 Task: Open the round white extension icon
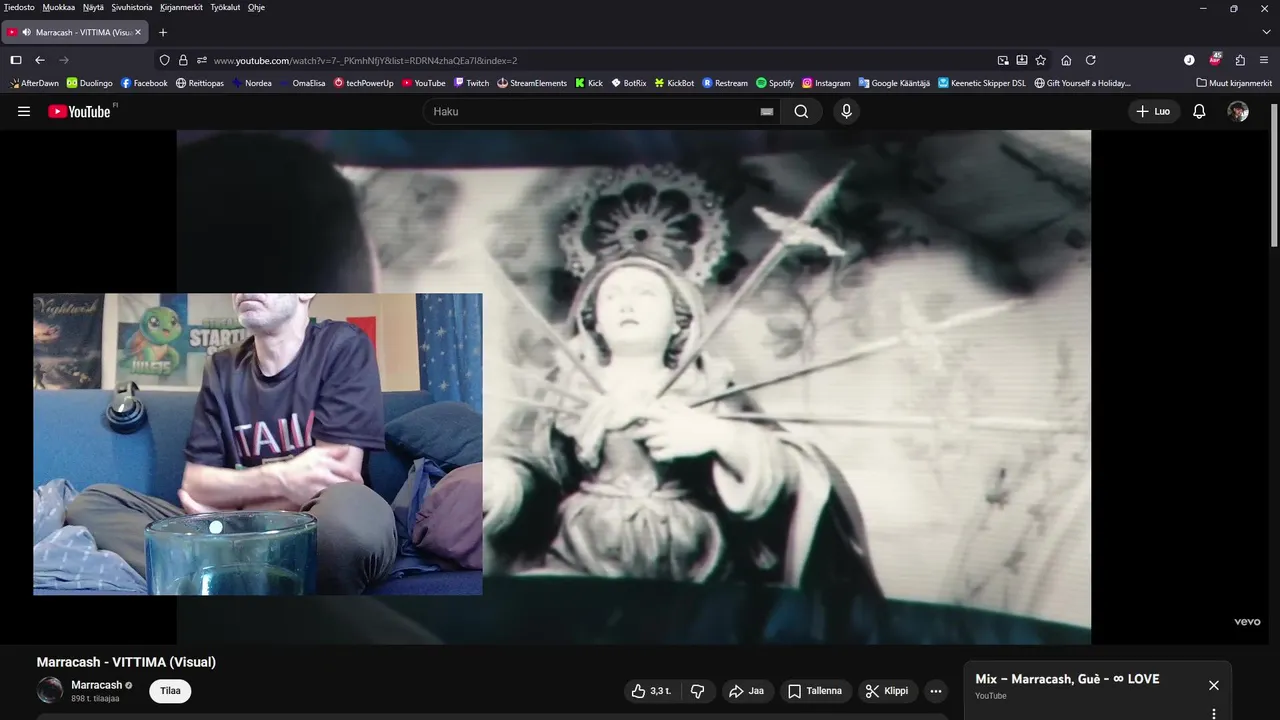pyautogui.click(x=1189, y=60)
